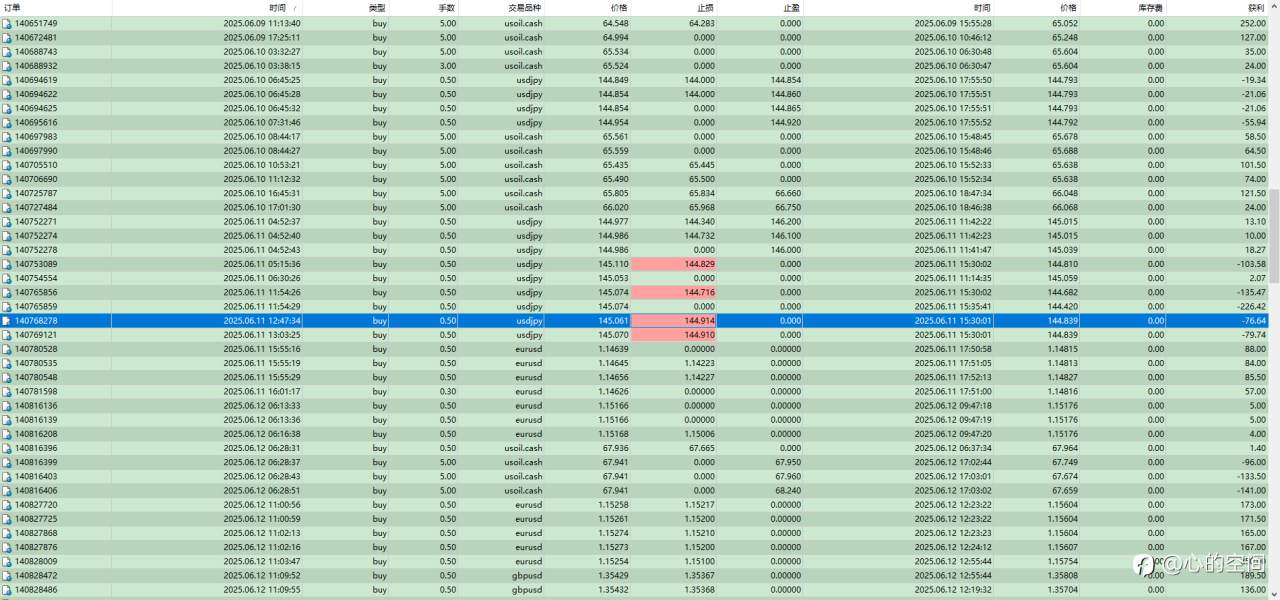Select order number 140816406
This screenshot has height=600, width=1280.
pyautogui.click(x=36, y=491)
